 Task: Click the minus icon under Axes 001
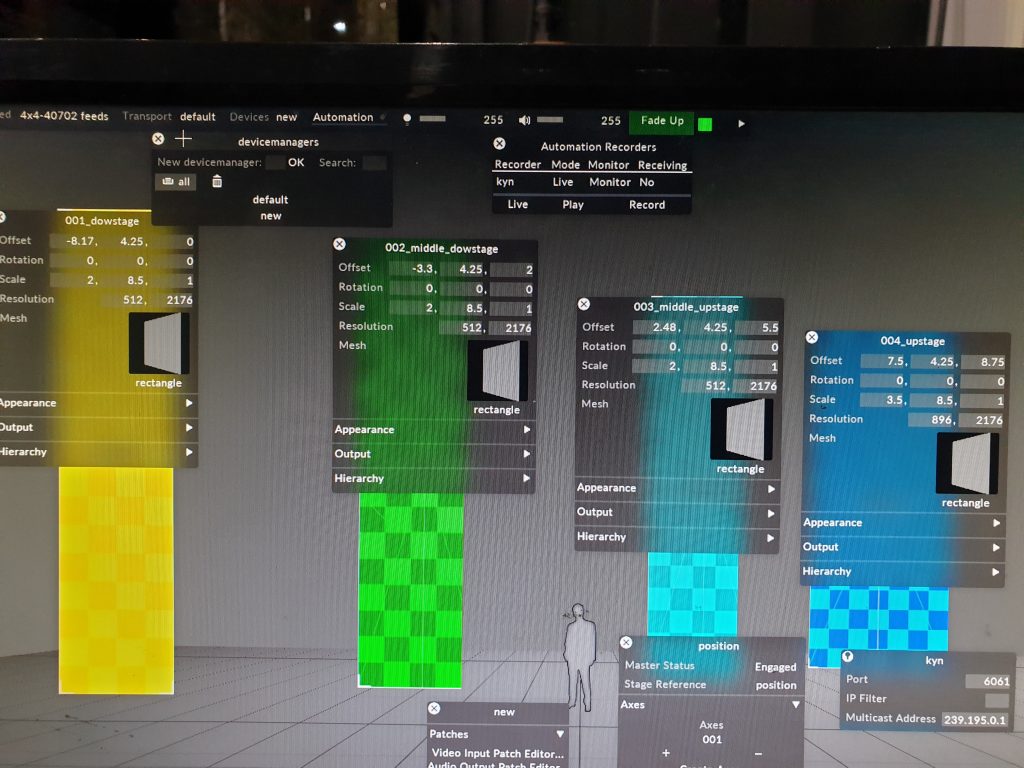(757, 753)
